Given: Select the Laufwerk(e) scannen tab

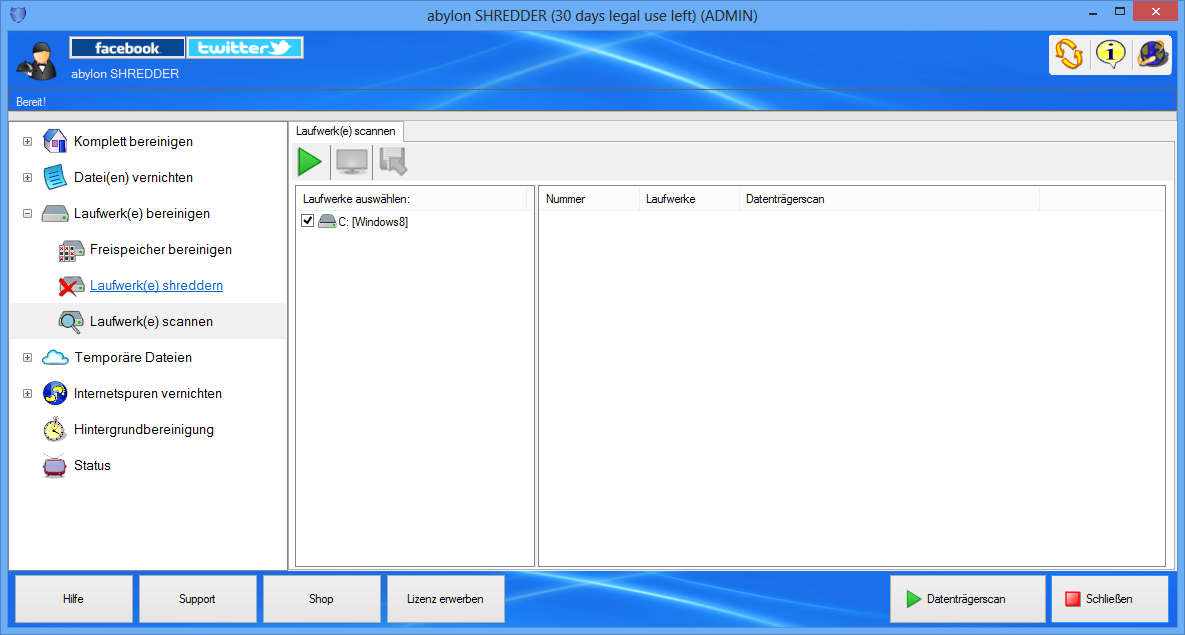Looking at the screenshot, I should (x=346, y=132).
